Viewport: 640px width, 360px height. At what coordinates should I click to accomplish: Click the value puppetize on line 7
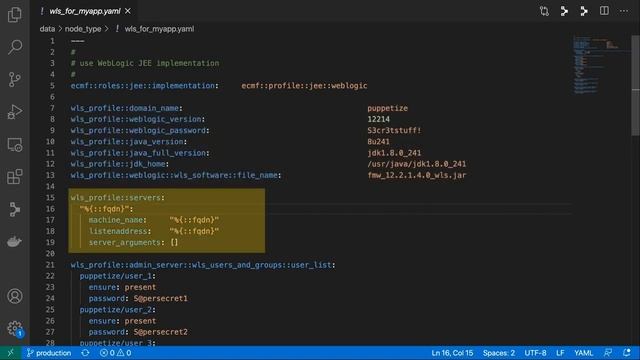[387, 108]
